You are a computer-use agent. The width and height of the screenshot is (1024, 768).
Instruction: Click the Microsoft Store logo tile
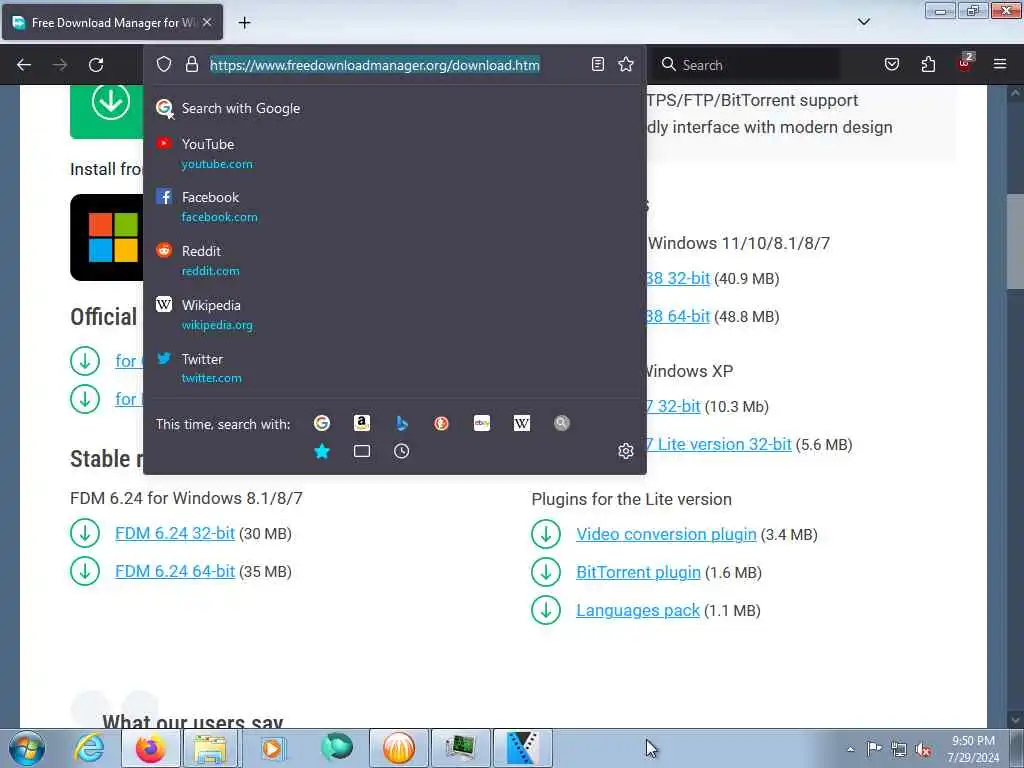click(107, 237)
